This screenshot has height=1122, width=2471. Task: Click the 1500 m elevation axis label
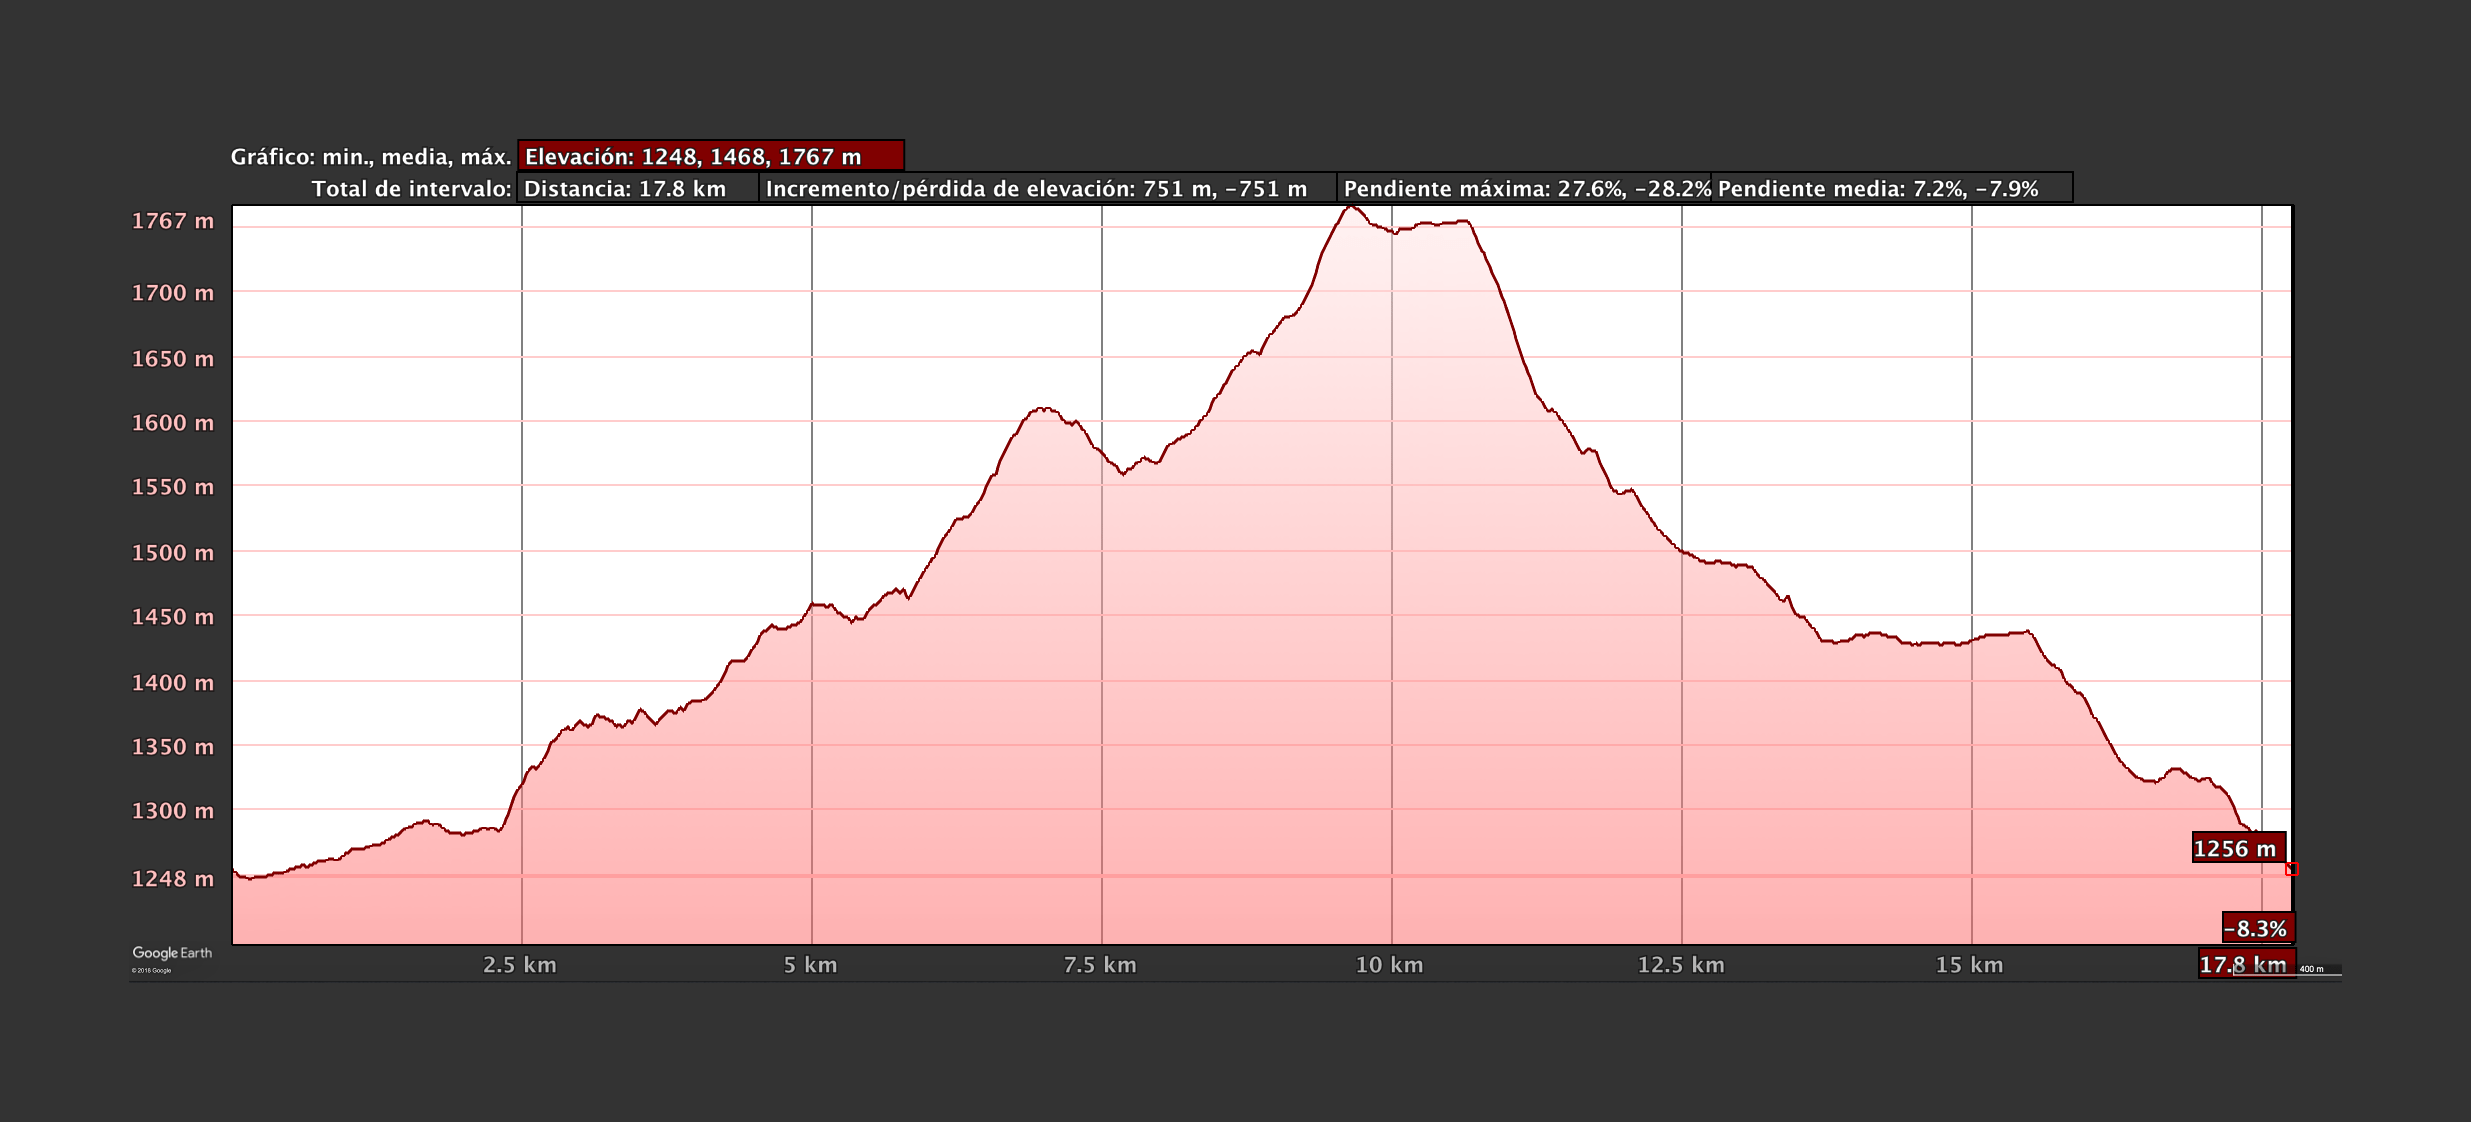point(173,553)
